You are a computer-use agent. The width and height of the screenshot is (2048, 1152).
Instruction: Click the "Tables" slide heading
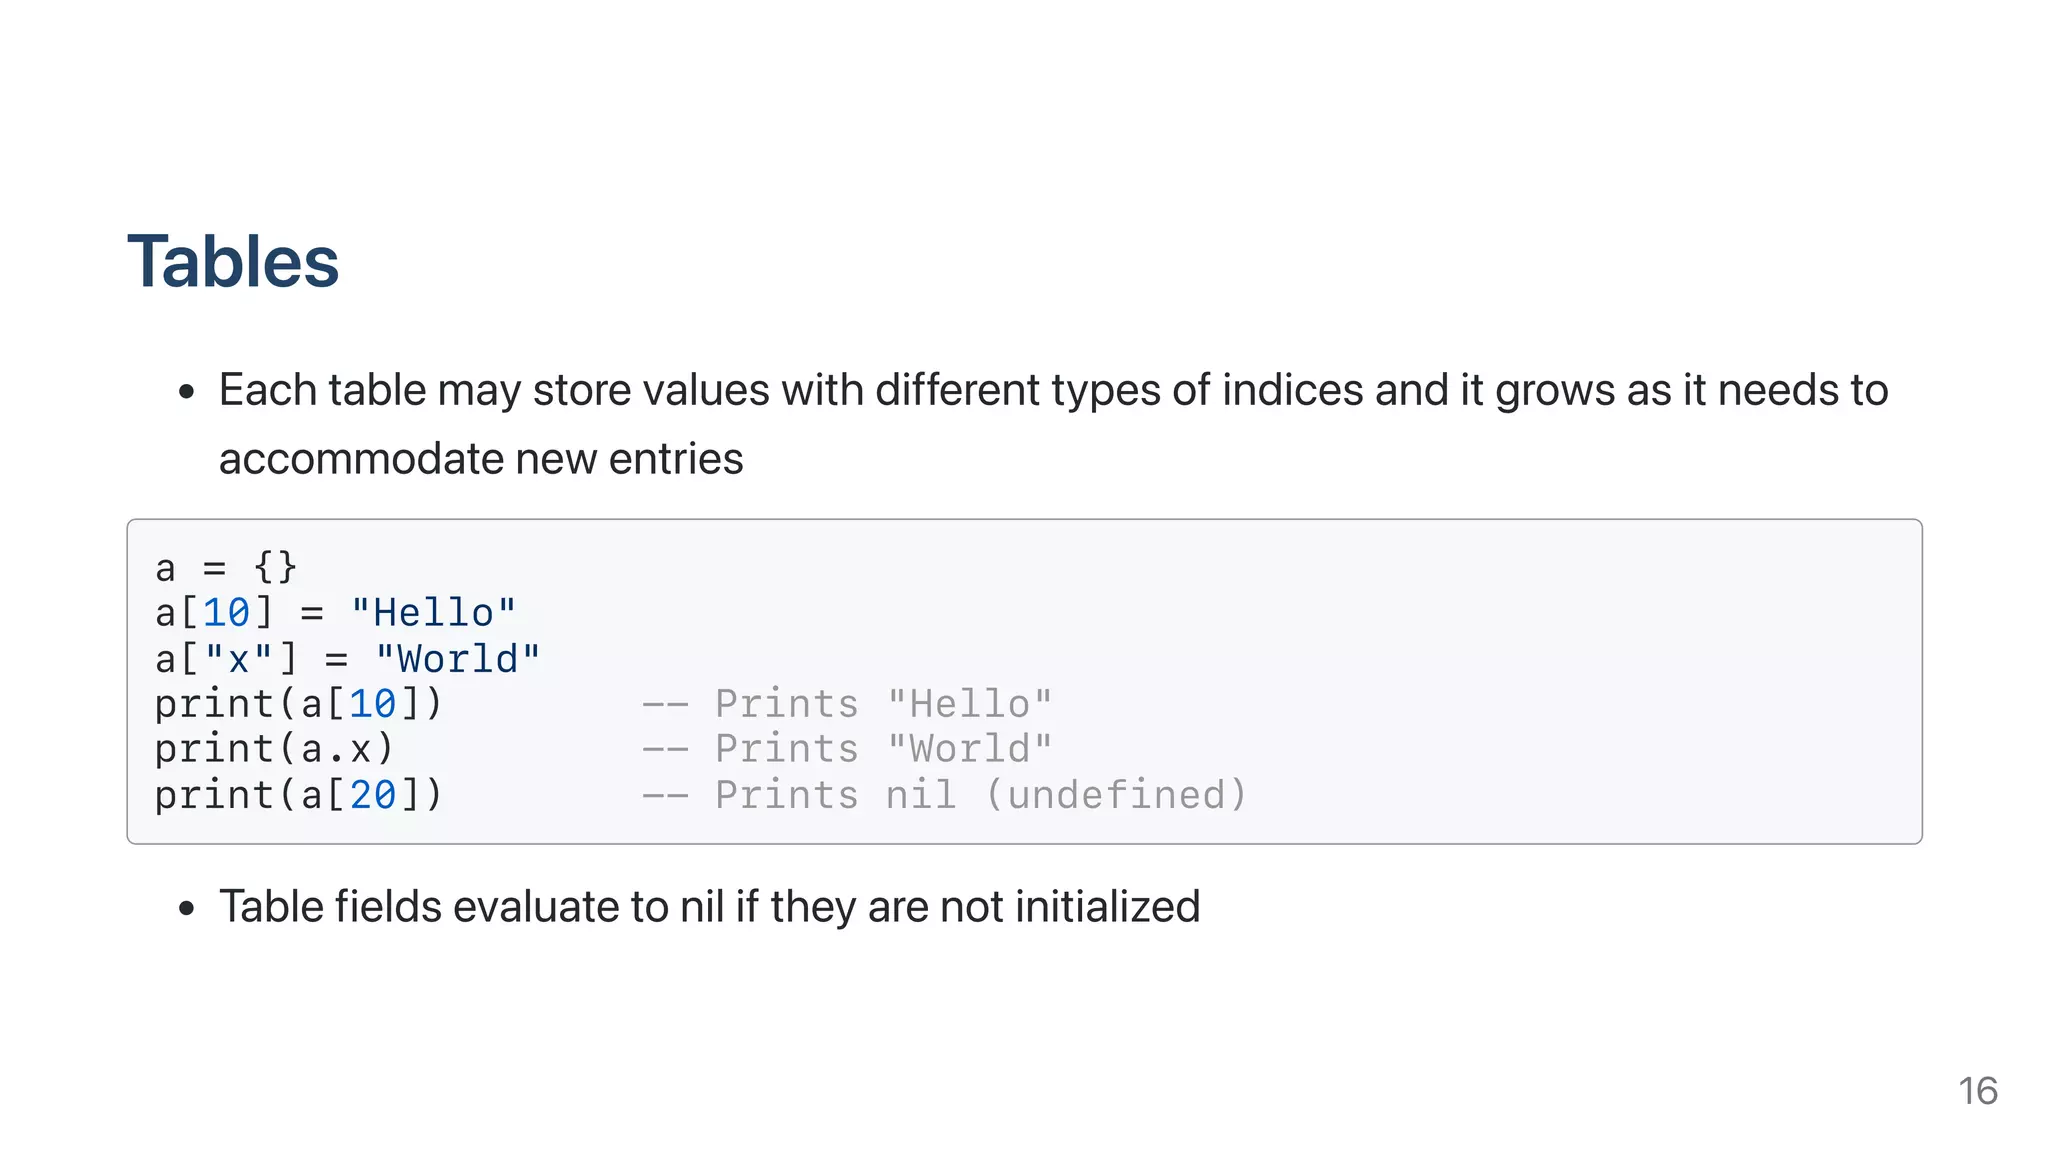233,262
